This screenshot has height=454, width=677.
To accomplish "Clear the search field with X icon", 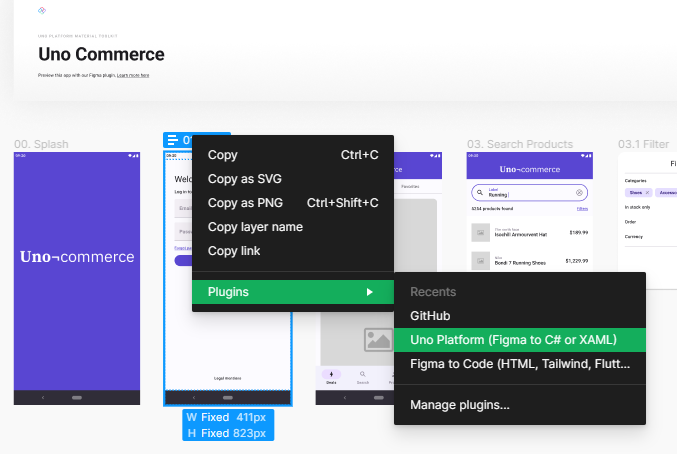I will pos(579,192).
